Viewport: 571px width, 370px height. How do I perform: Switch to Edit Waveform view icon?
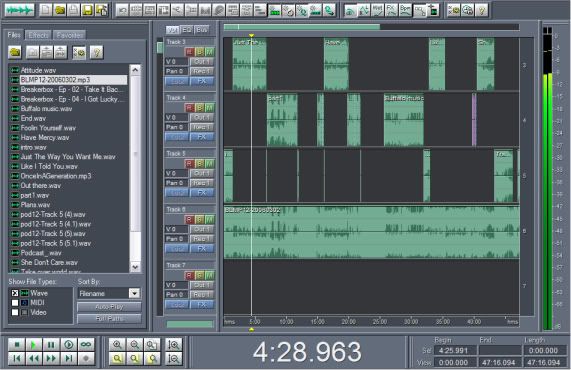coord(19,10)
